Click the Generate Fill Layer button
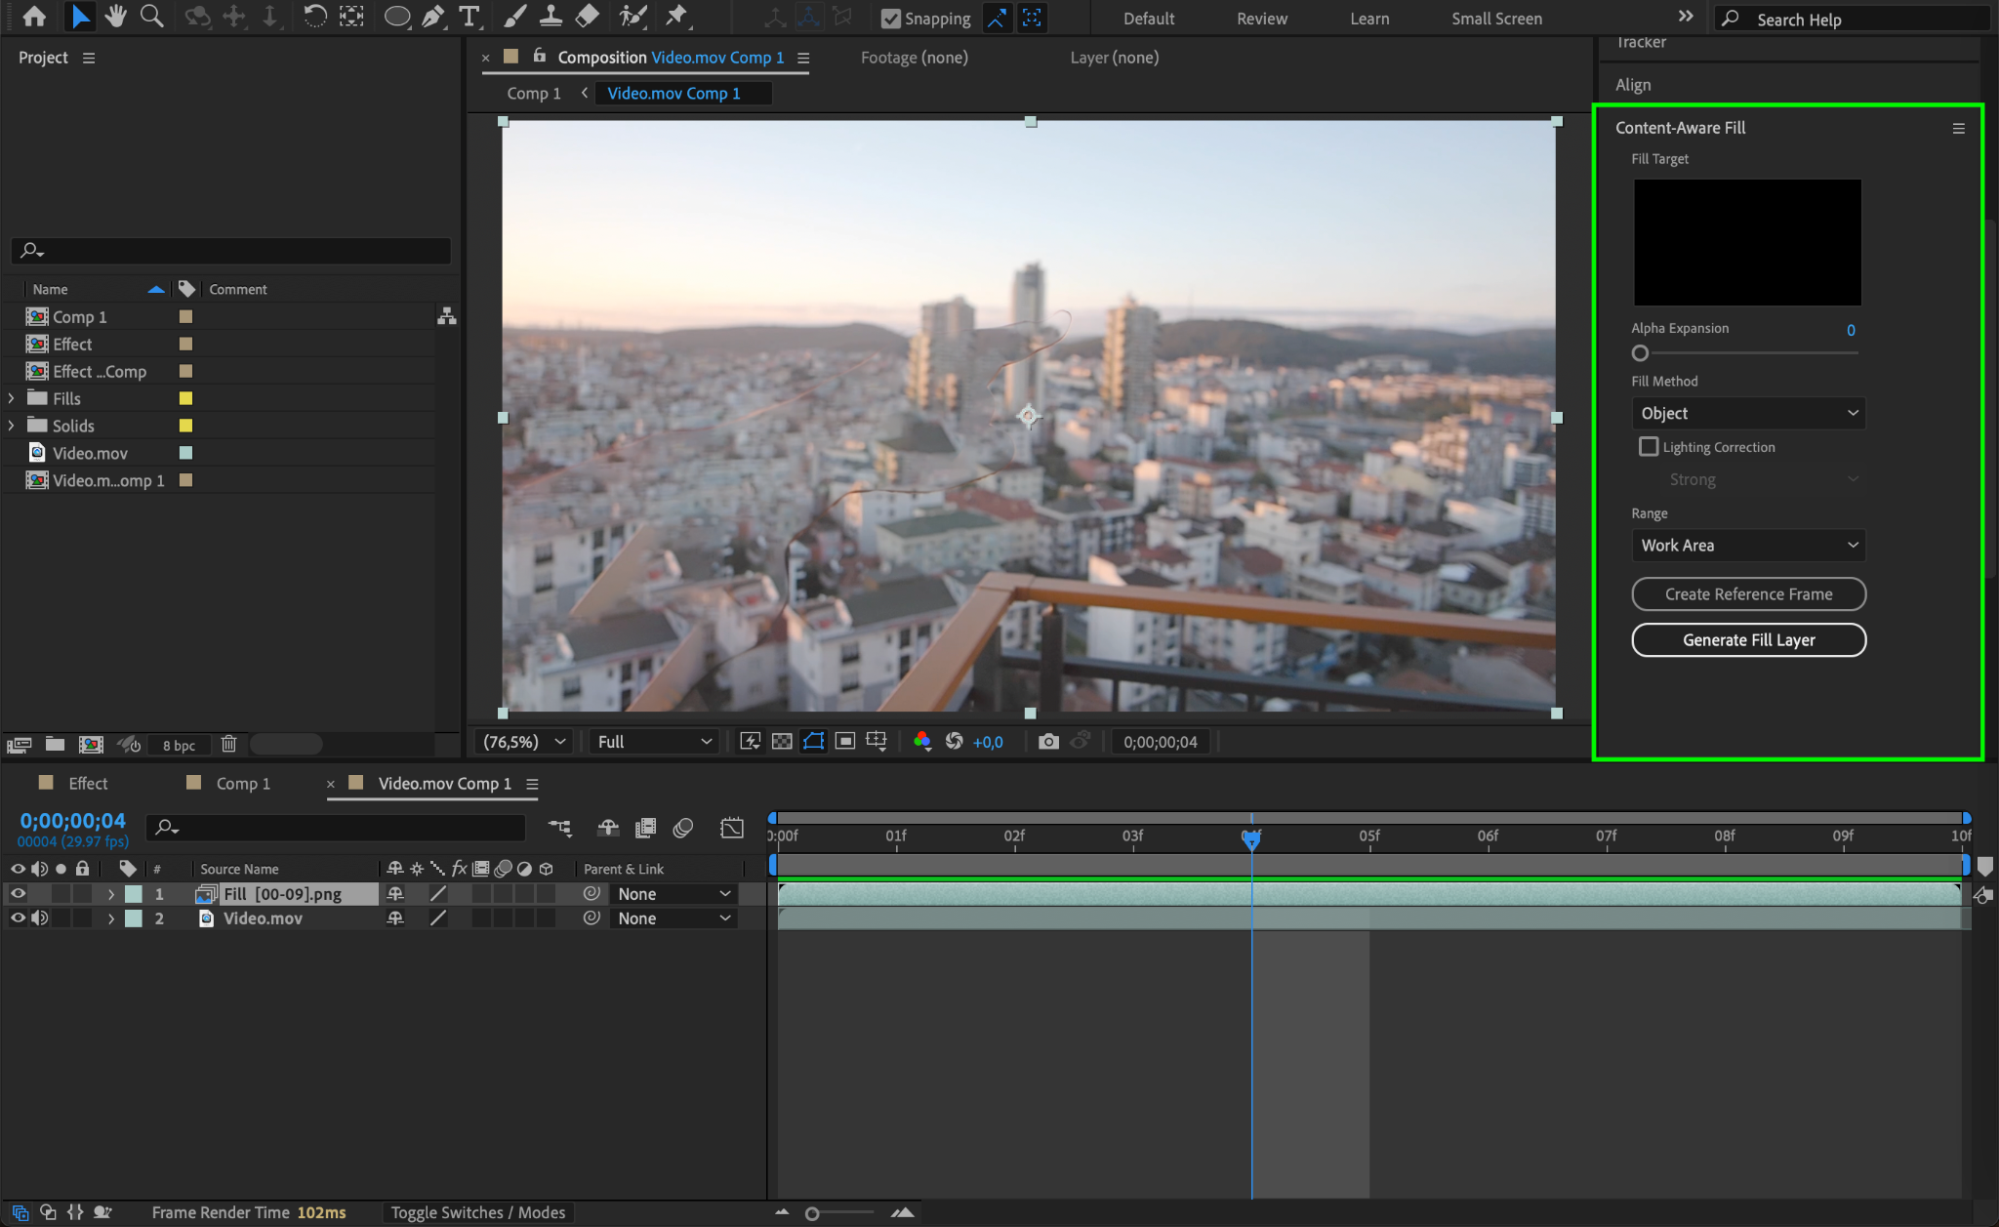This screenshot has height=1227, width=1999. [1748, 640]
